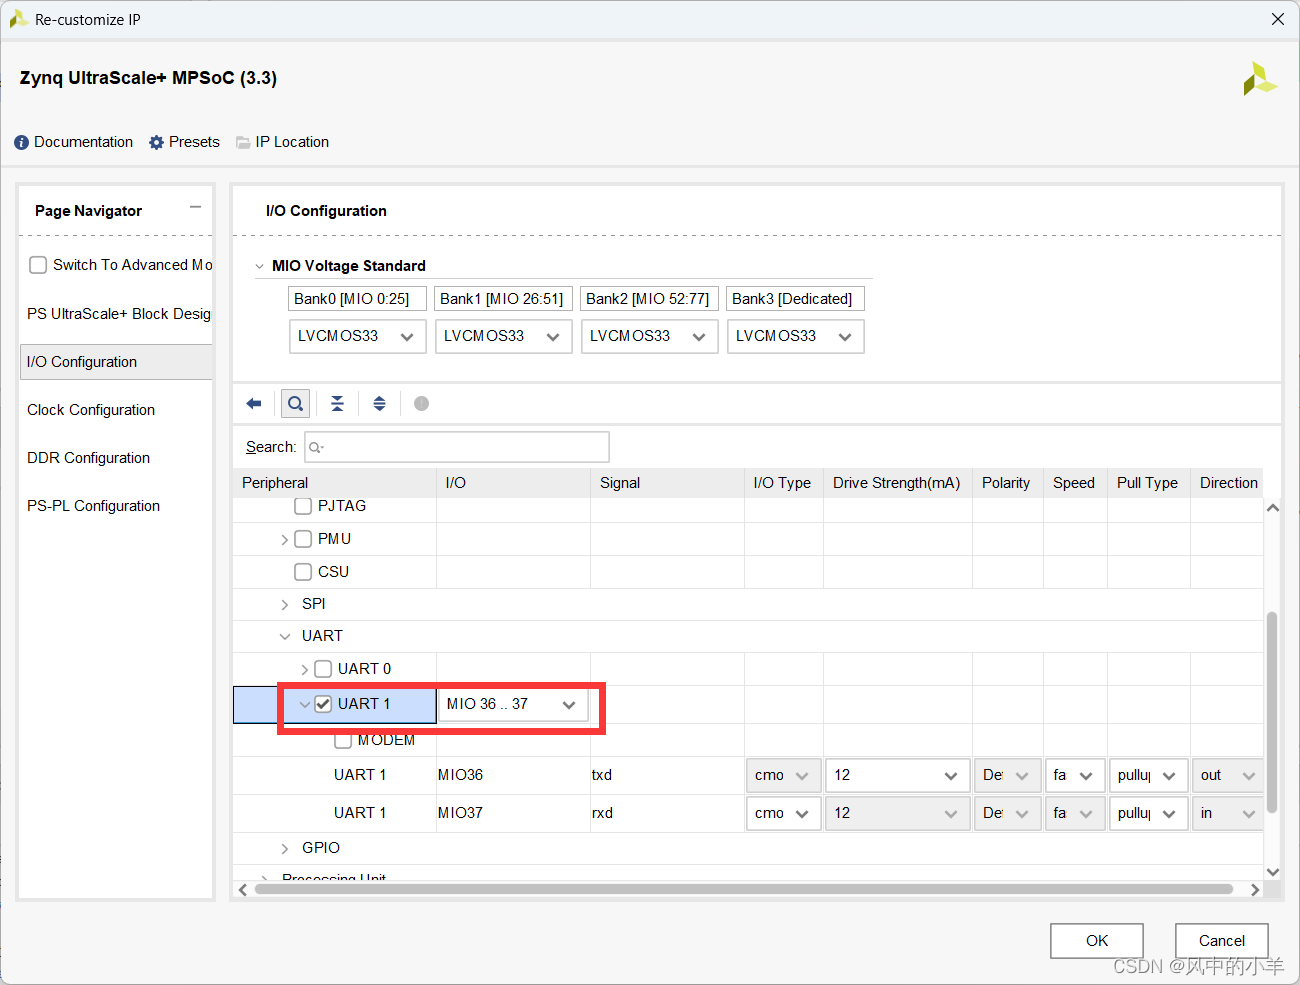Collapse the UART tree node
The image size is (1300, 985).
285,636
